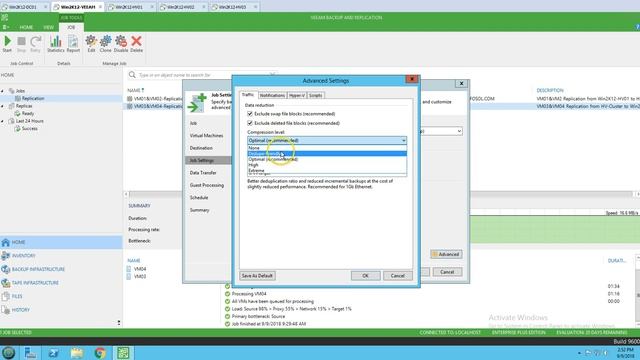Switch to the Notifications tab

tap(272, 95)
